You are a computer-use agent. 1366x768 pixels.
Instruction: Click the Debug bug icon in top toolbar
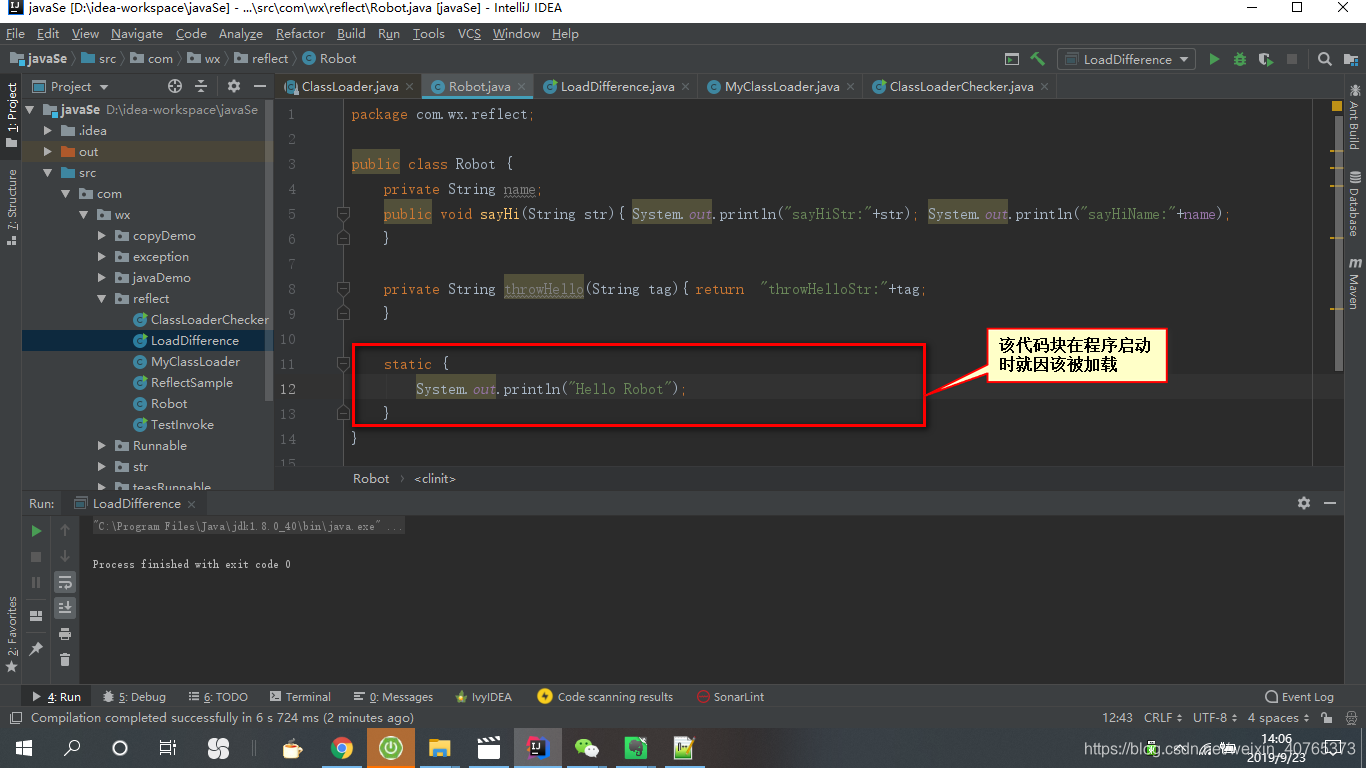1240,59
